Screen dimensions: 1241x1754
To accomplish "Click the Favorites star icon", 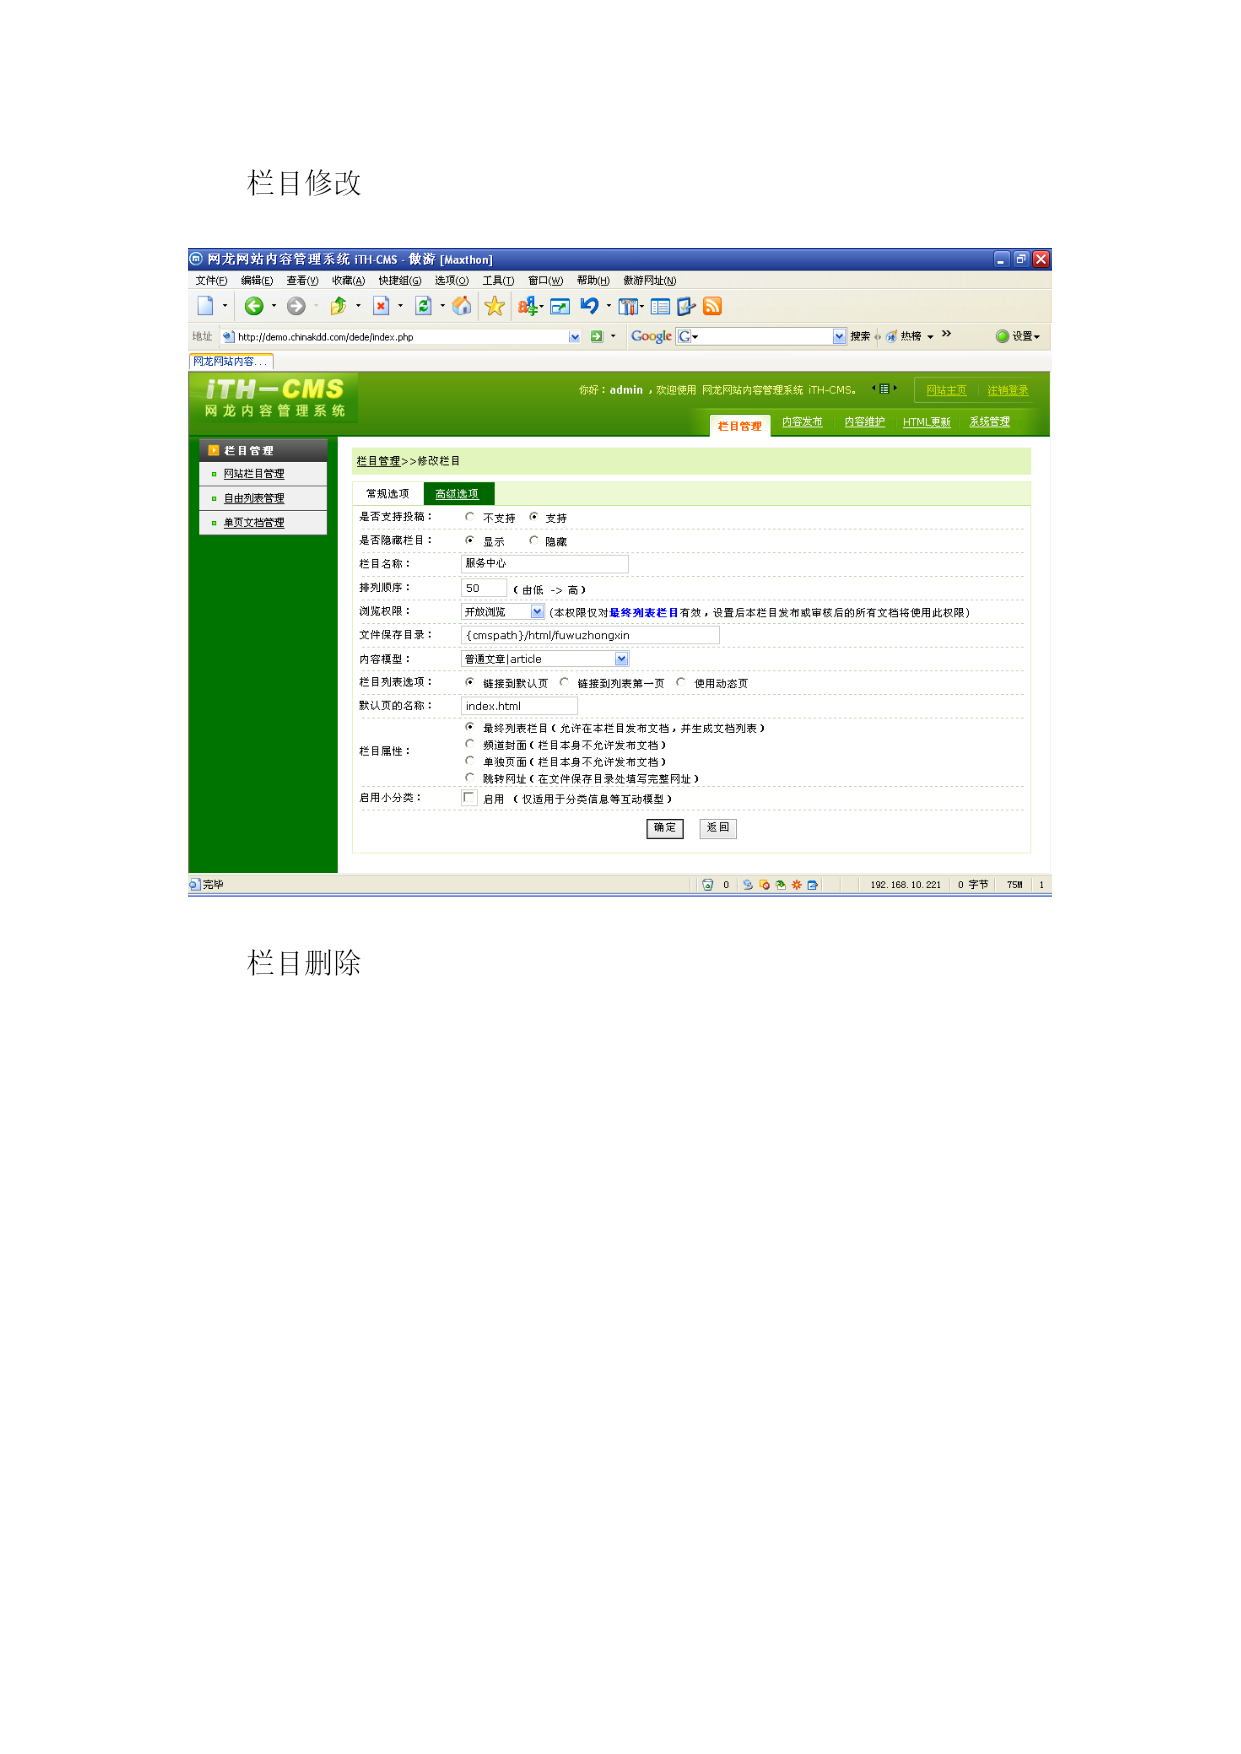I will [494, 306].
